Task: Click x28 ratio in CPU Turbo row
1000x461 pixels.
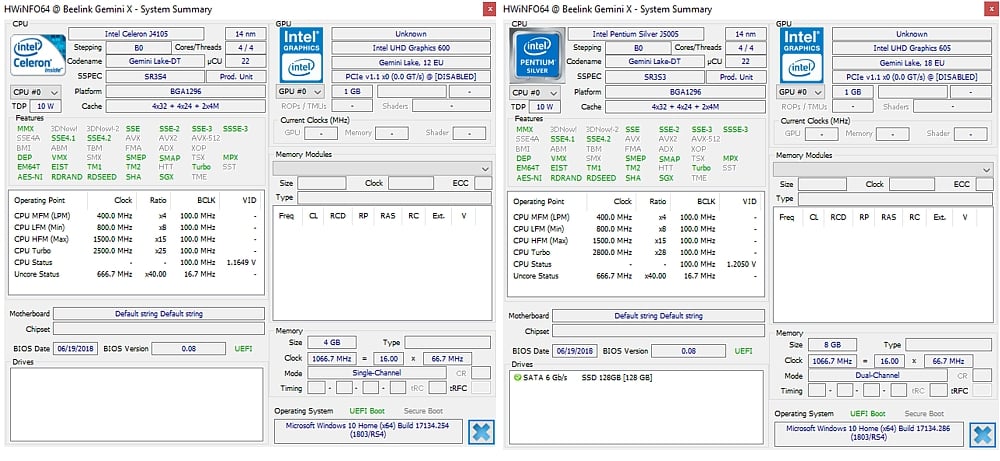Action: tap(659, 252)
